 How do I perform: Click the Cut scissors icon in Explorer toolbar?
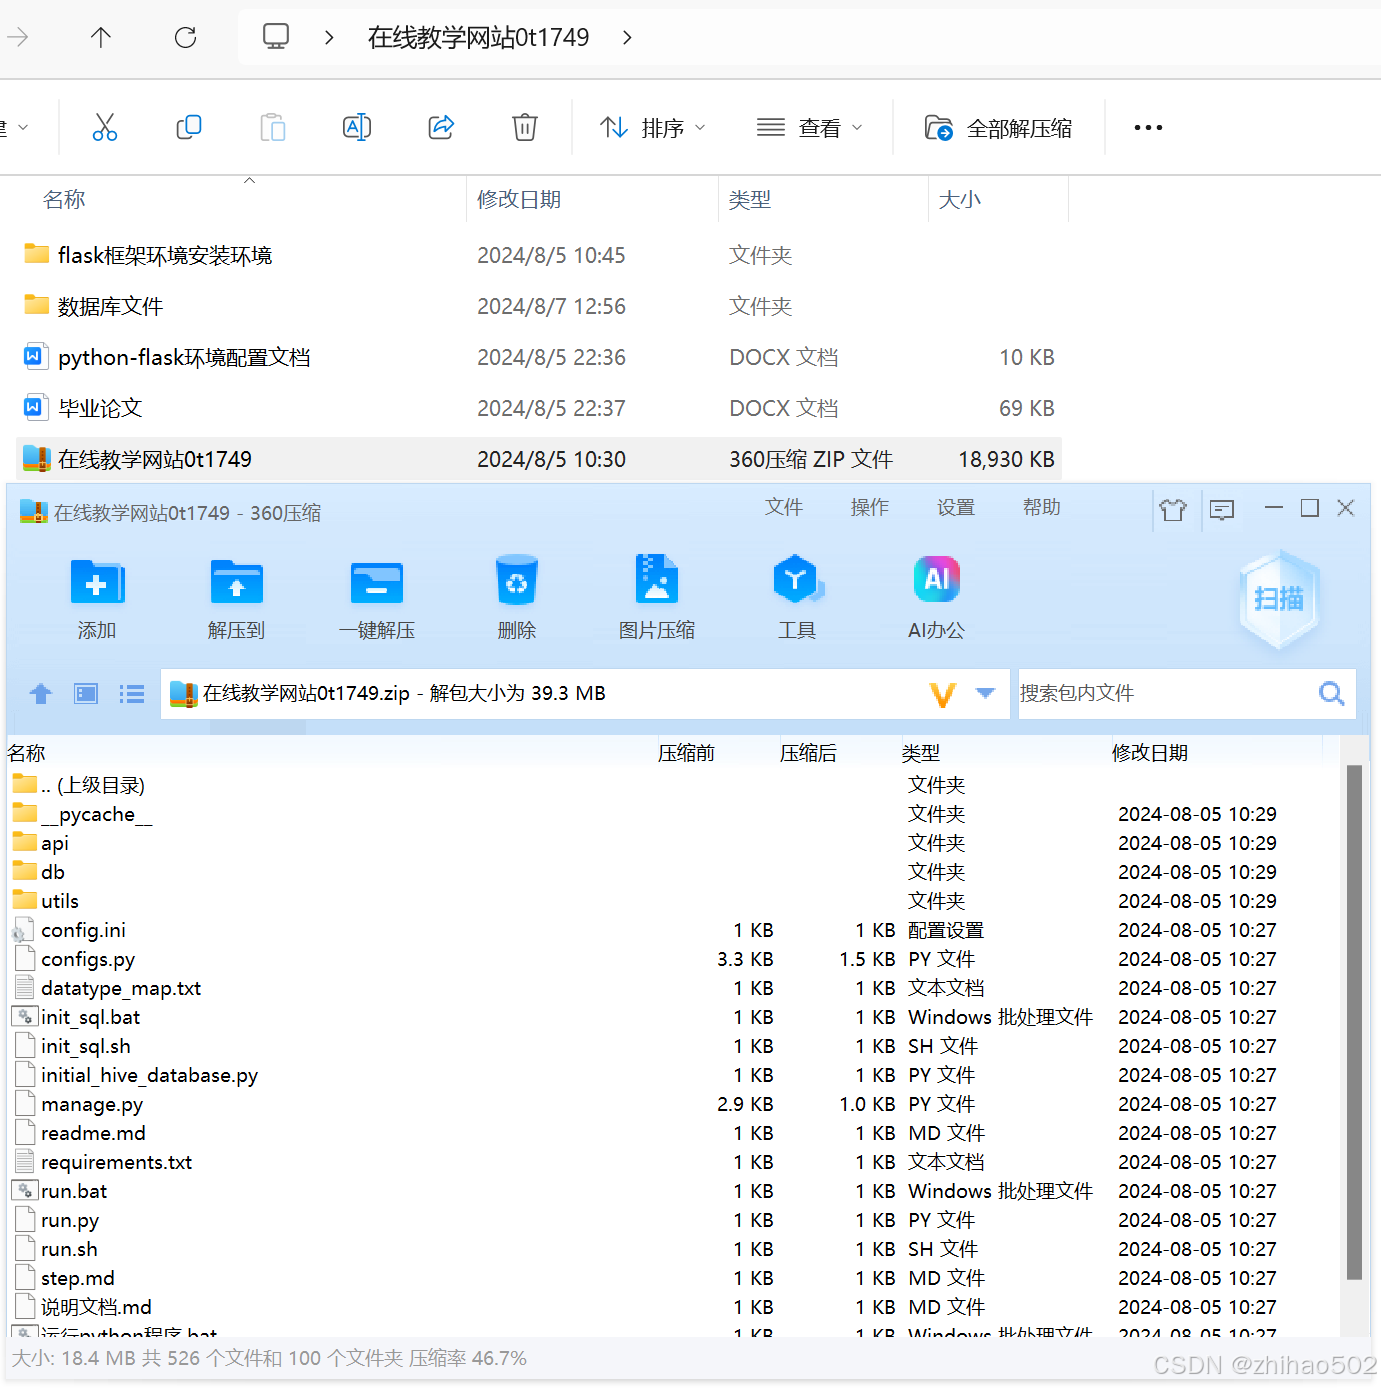(x=105, y=127)
